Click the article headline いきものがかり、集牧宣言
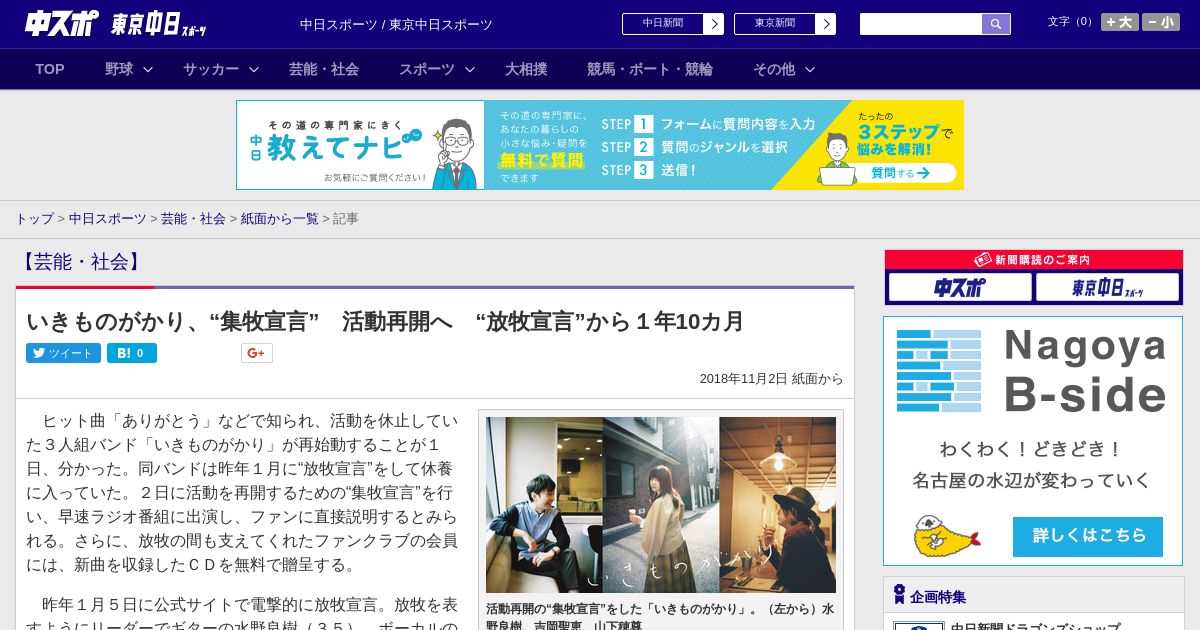This screenshot has width=1200, height=630. pyautogui.click(x=385, y=321)
